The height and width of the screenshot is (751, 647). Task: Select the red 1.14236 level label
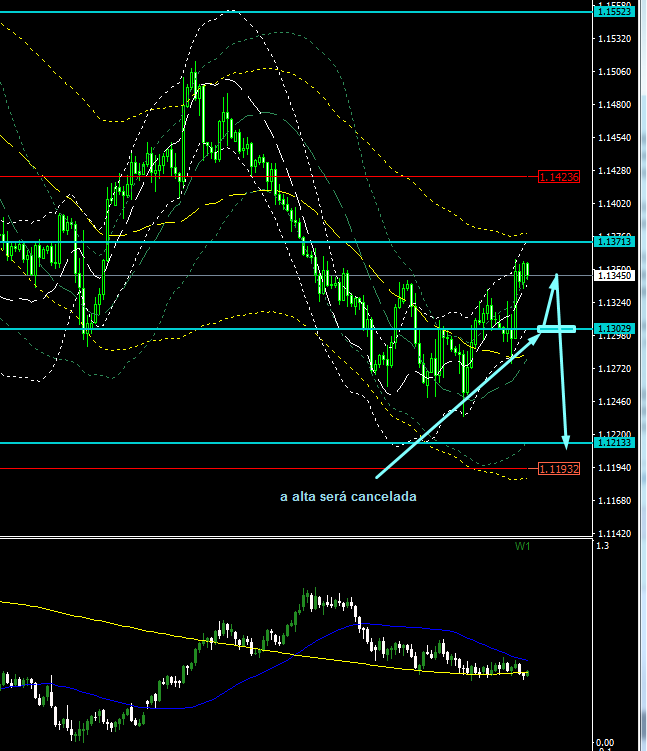point(559,177)
